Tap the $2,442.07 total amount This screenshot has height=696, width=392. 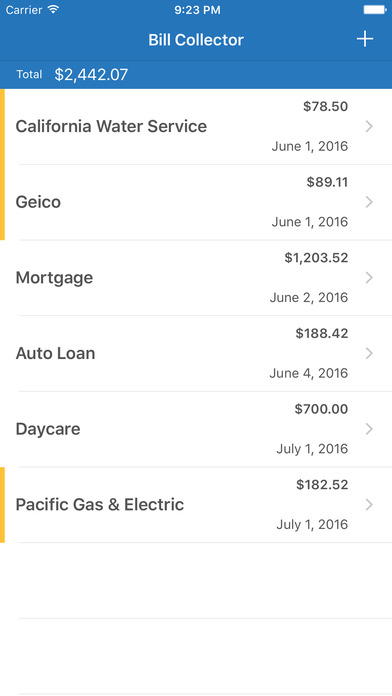[x=91, y=75]
